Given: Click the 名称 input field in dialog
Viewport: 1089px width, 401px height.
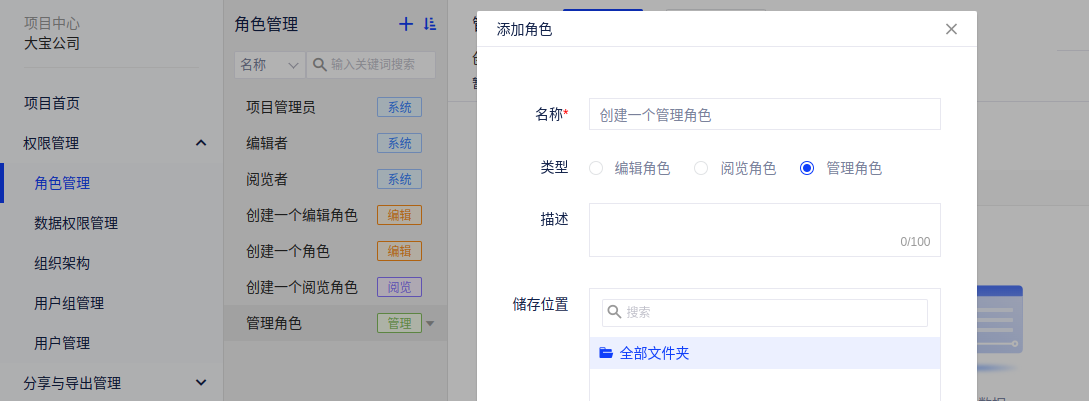Looking at the screenshot, I should pos(764,114).
